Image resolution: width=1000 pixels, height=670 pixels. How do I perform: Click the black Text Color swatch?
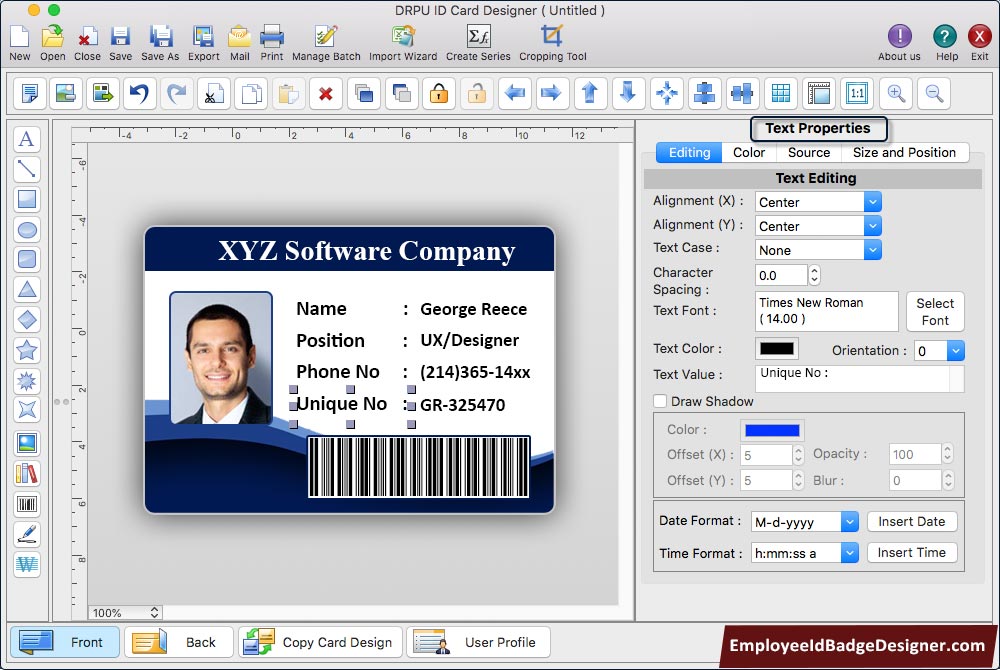tap(777, 349)
